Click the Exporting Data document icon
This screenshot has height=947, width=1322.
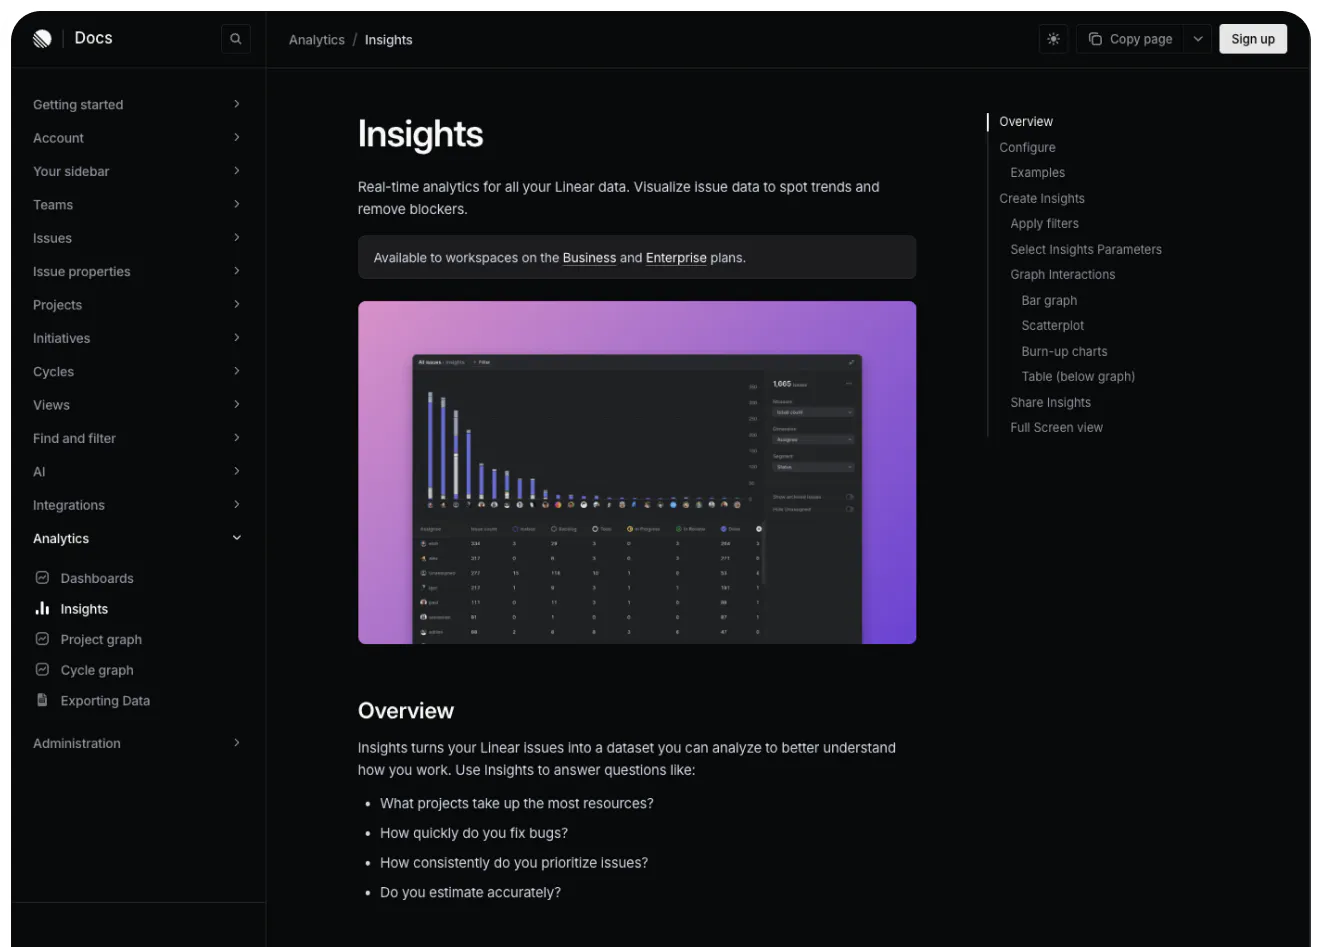(42, 700)
